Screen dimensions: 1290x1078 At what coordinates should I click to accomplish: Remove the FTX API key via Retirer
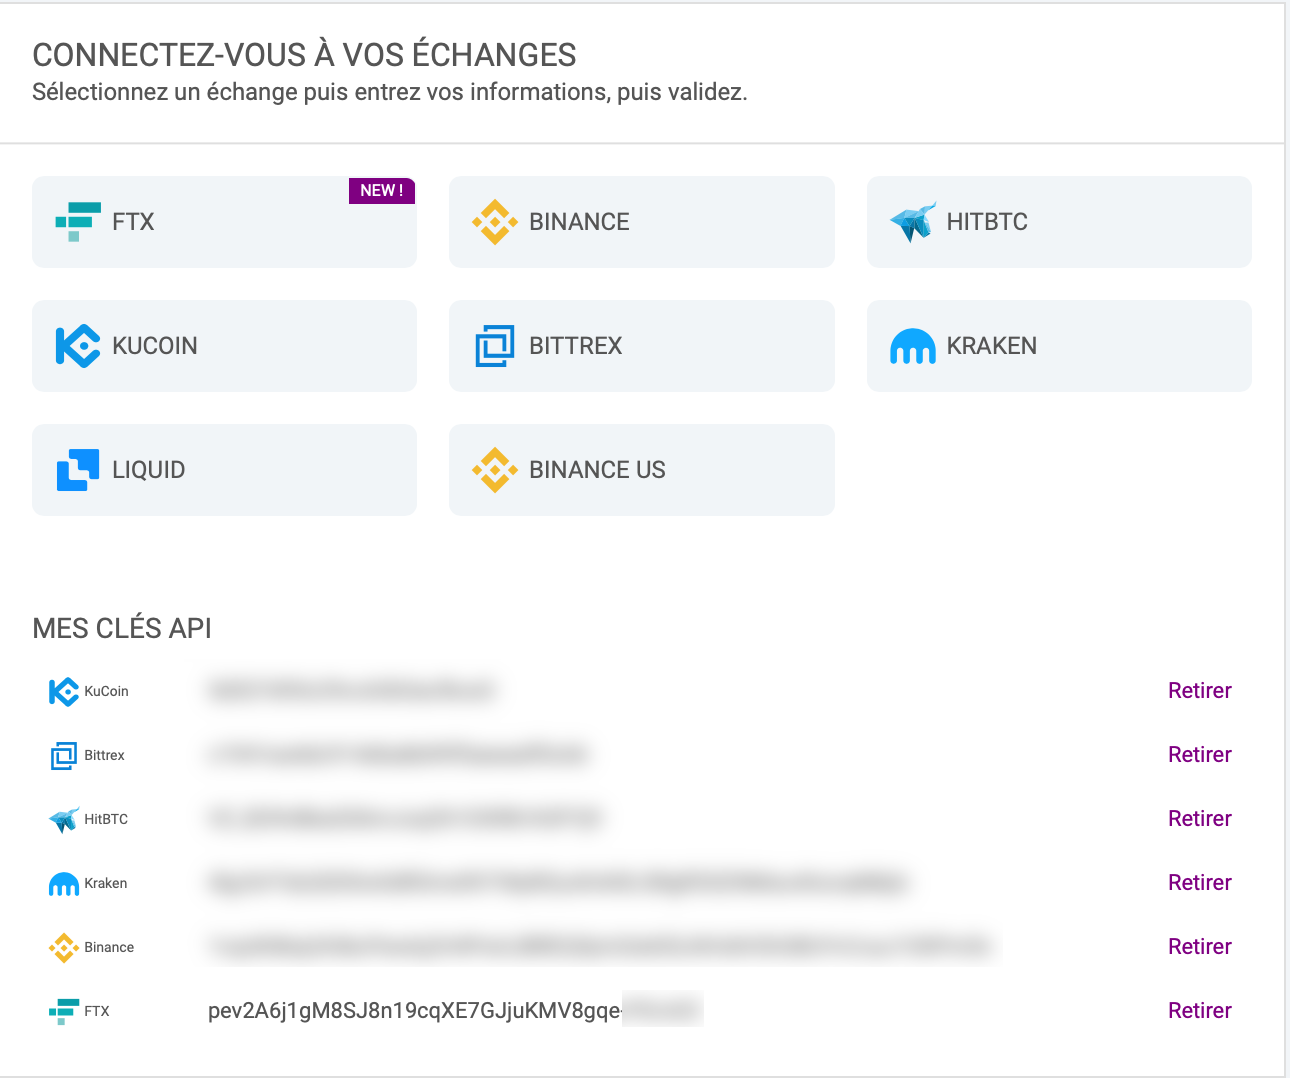[1200, 1011]
